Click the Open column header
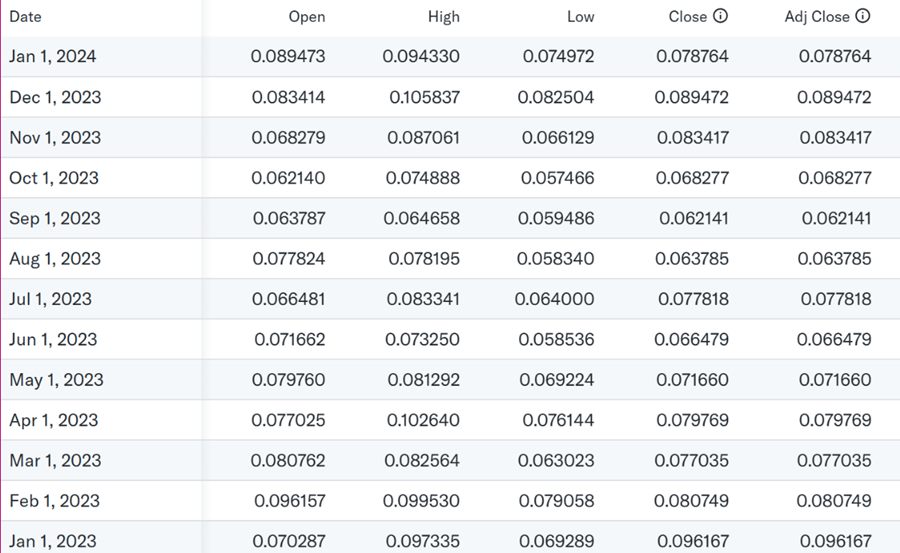The image size is (900, 553). pyautogui.click(x=307, y=17)
